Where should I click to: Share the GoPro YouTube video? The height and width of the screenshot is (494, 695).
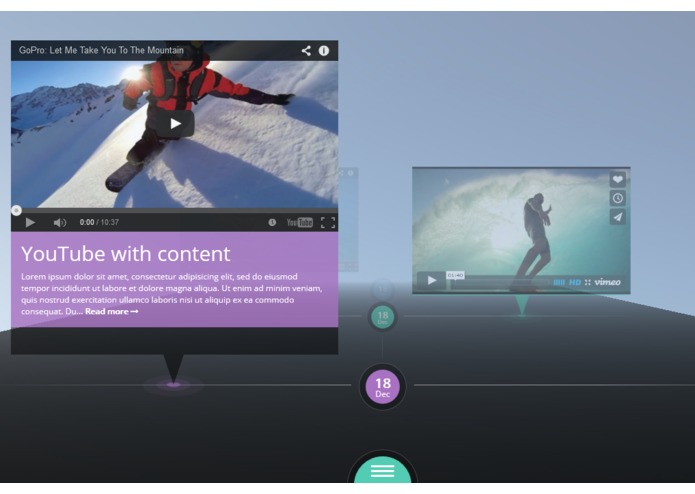click(306, 51)
